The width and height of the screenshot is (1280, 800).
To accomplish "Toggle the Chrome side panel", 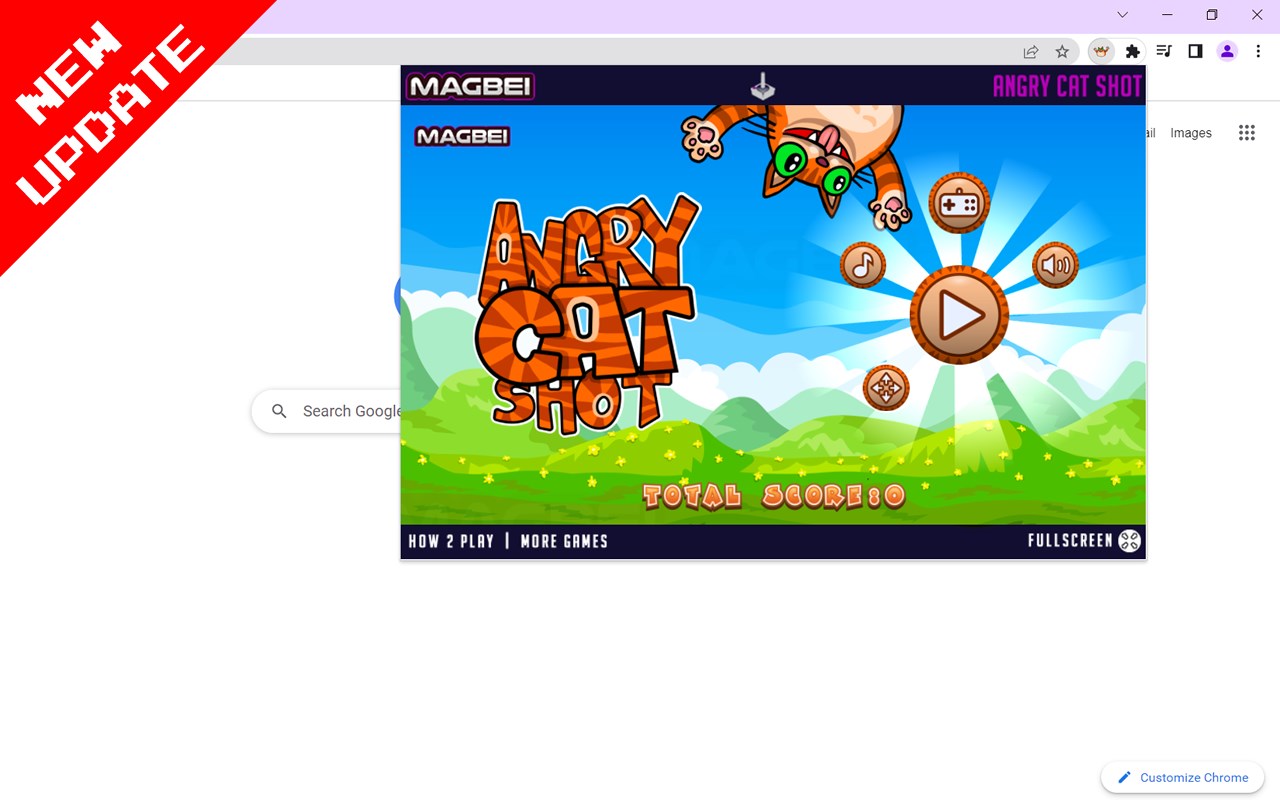I will pyautogui.click(x=1195, y=51).
